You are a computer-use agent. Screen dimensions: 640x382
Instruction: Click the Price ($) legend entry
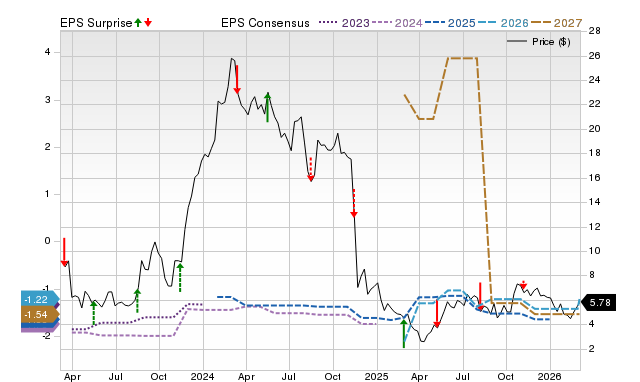click(x=539, y=42)
